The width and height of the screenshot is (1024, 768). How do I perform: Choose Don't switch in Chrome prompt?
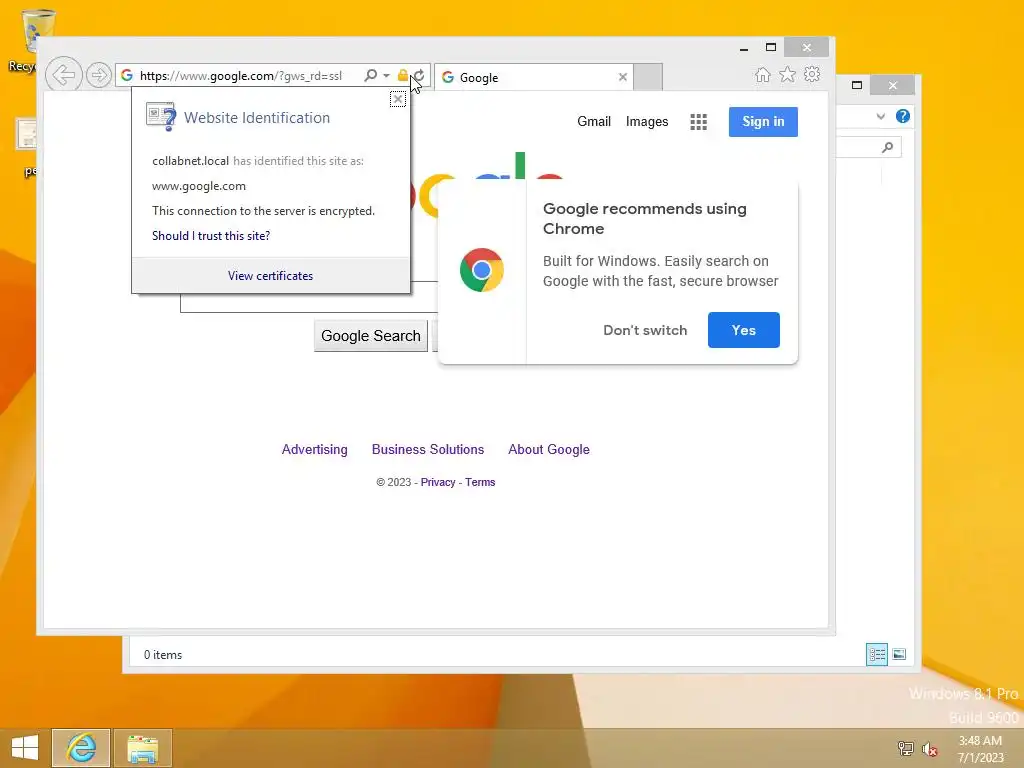click(645, 330)
